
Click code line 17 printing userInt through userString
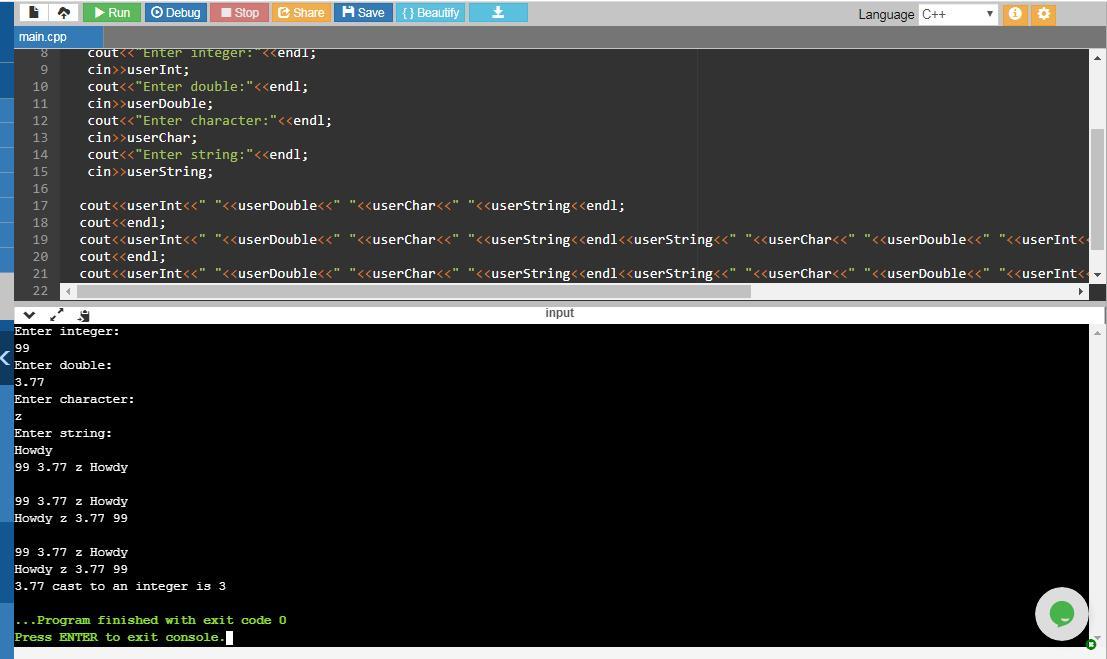tap(352, 206)
